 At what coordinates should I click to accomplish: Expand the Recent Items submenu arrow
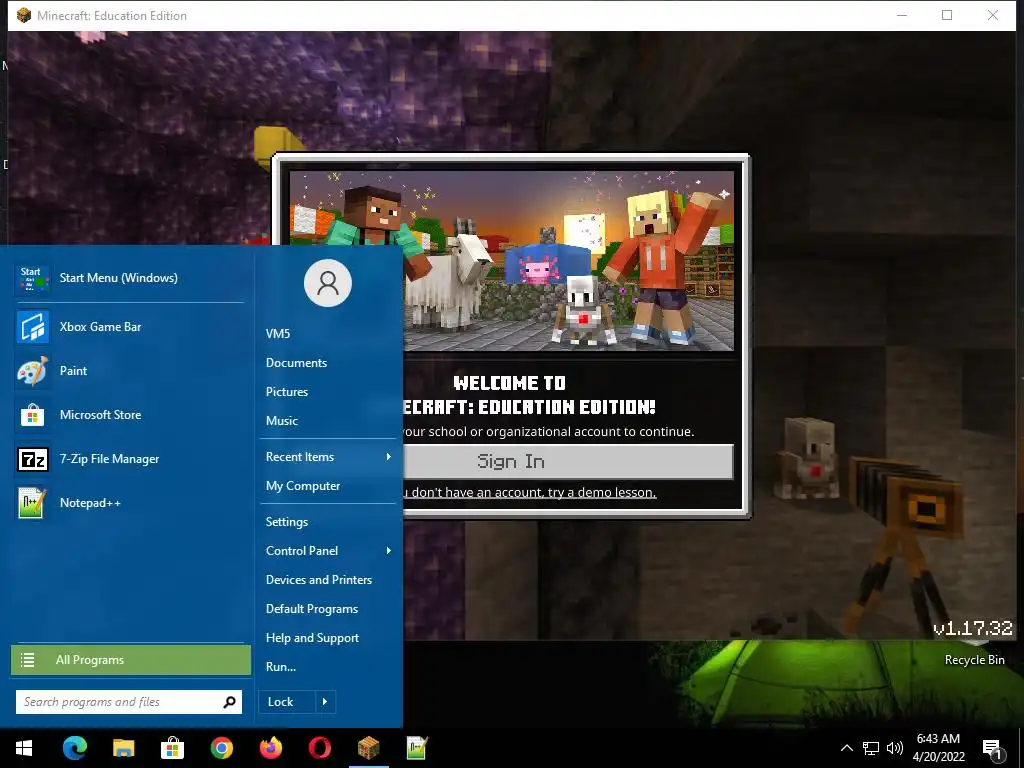389,457
